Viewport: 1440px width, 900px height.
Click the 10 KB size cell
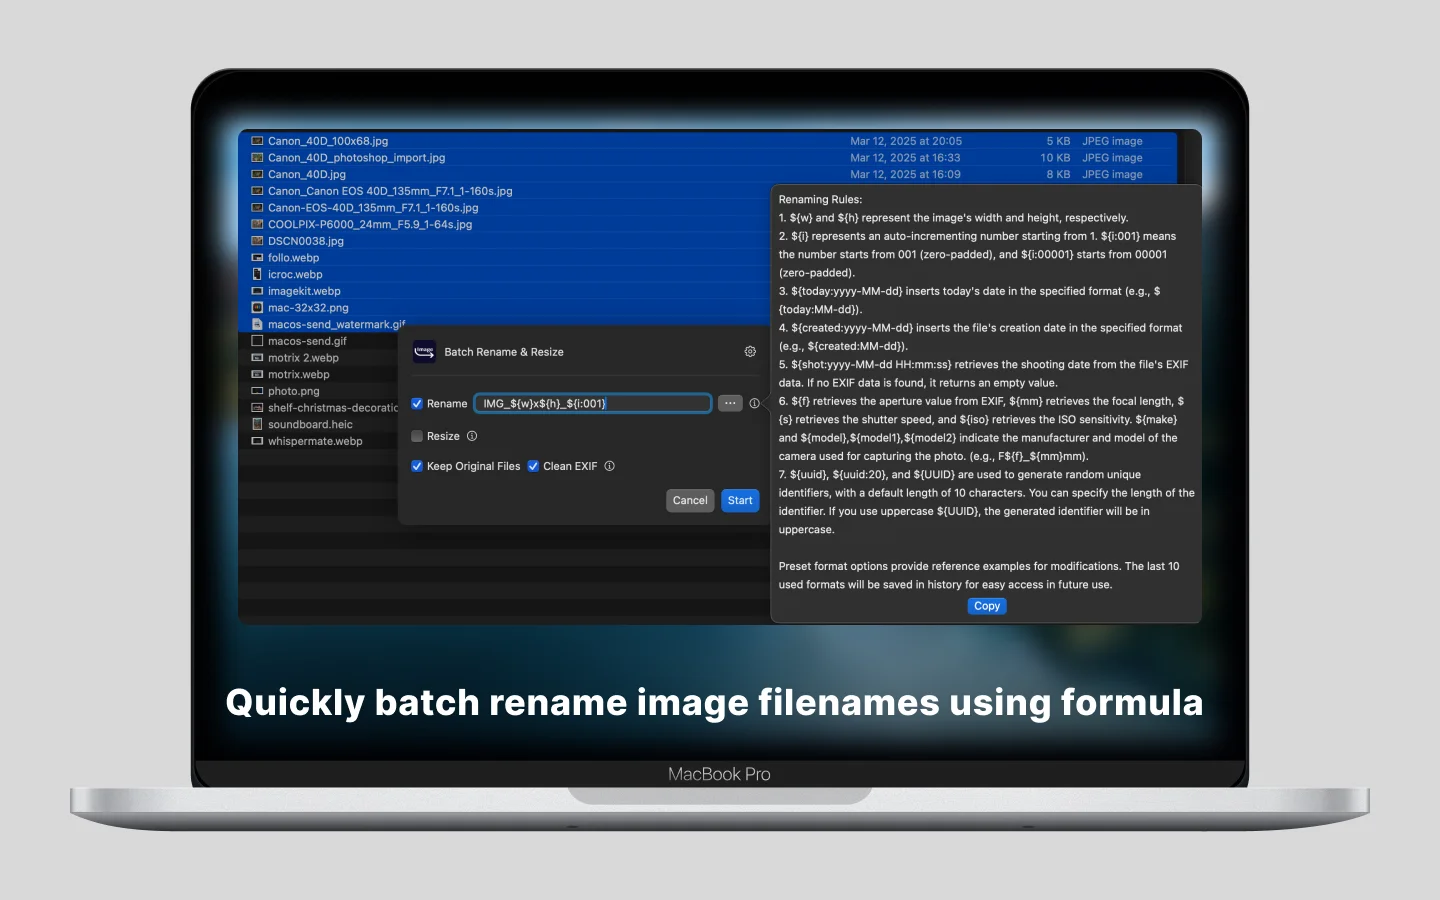(1055, 158)
